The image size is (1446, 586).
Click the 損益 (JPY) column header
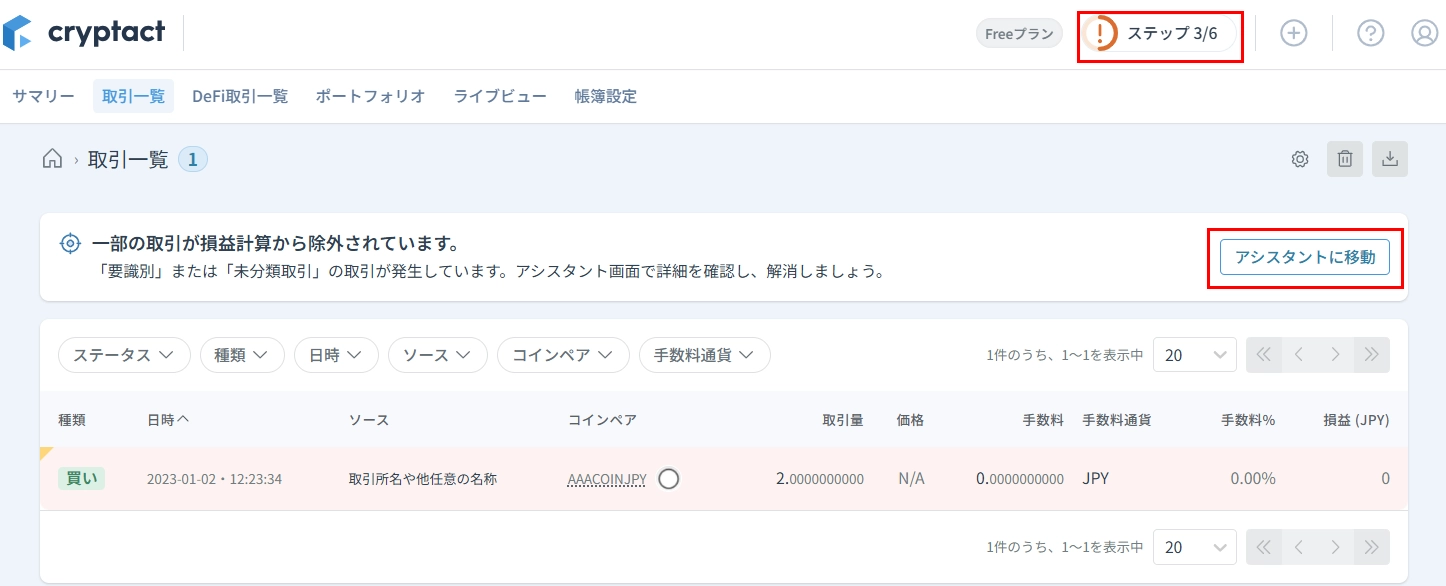coord(1356,420)
